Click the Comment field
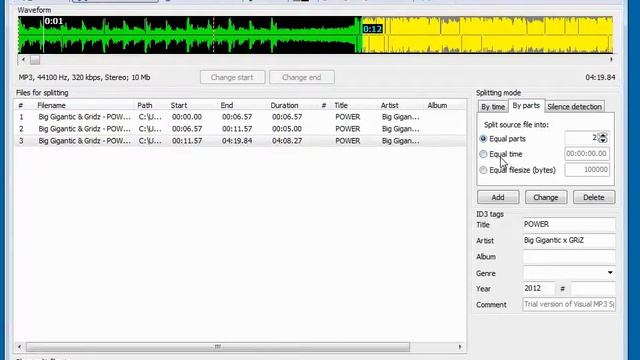The height and width of the screenshot is (360, 640). click(x=569, y=304)
